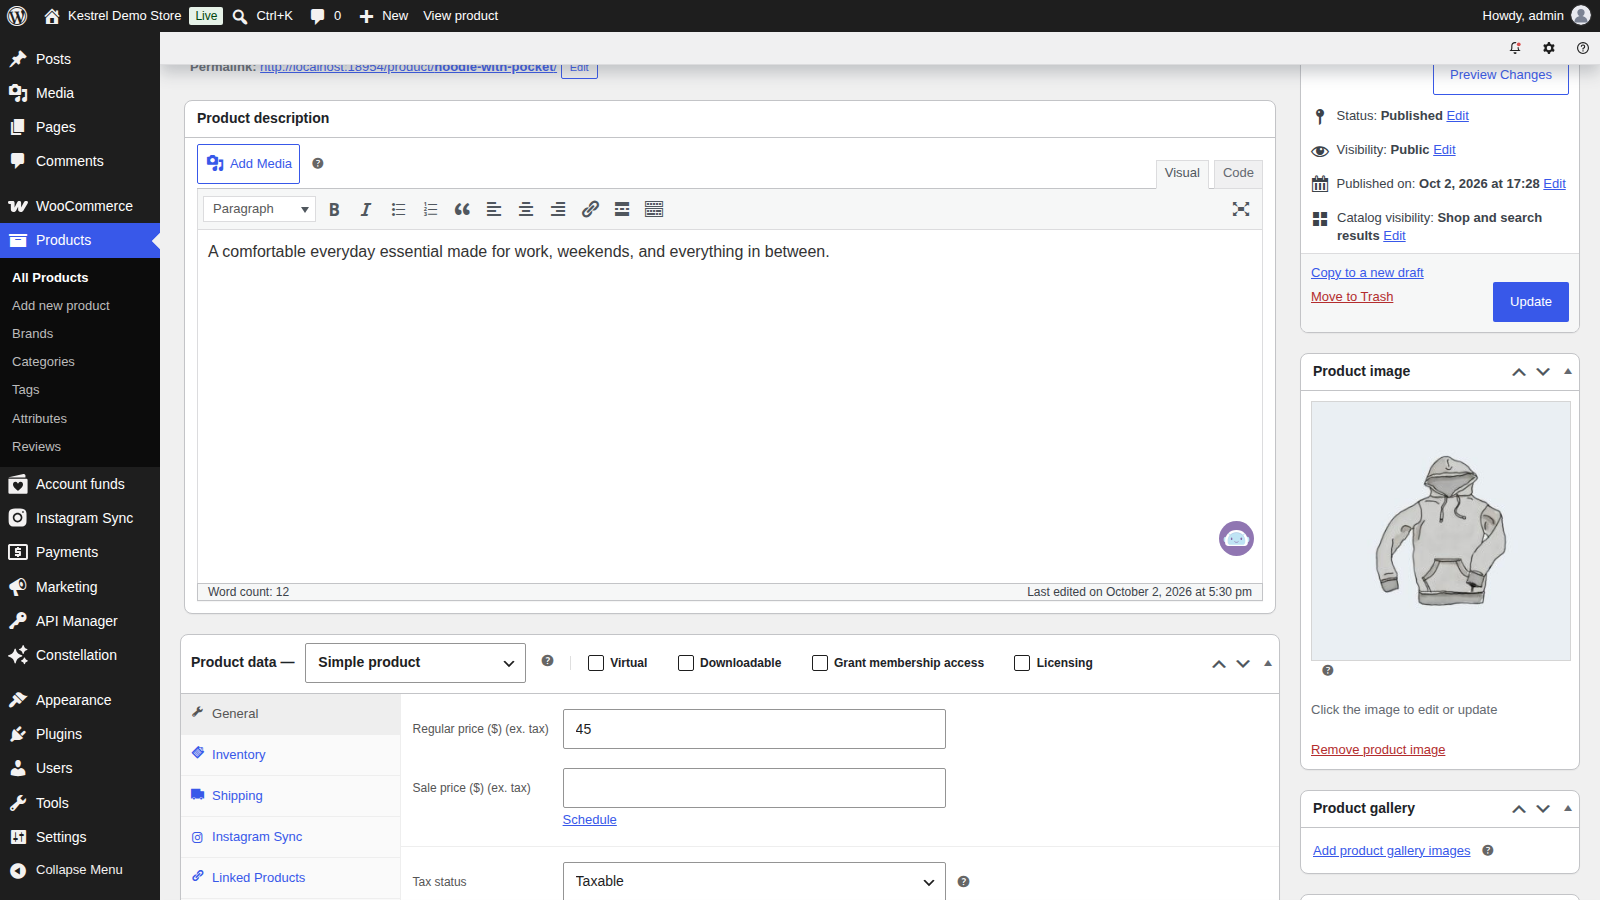
Task: Click the hoodie product image thumbnail
Action: 1441,531
